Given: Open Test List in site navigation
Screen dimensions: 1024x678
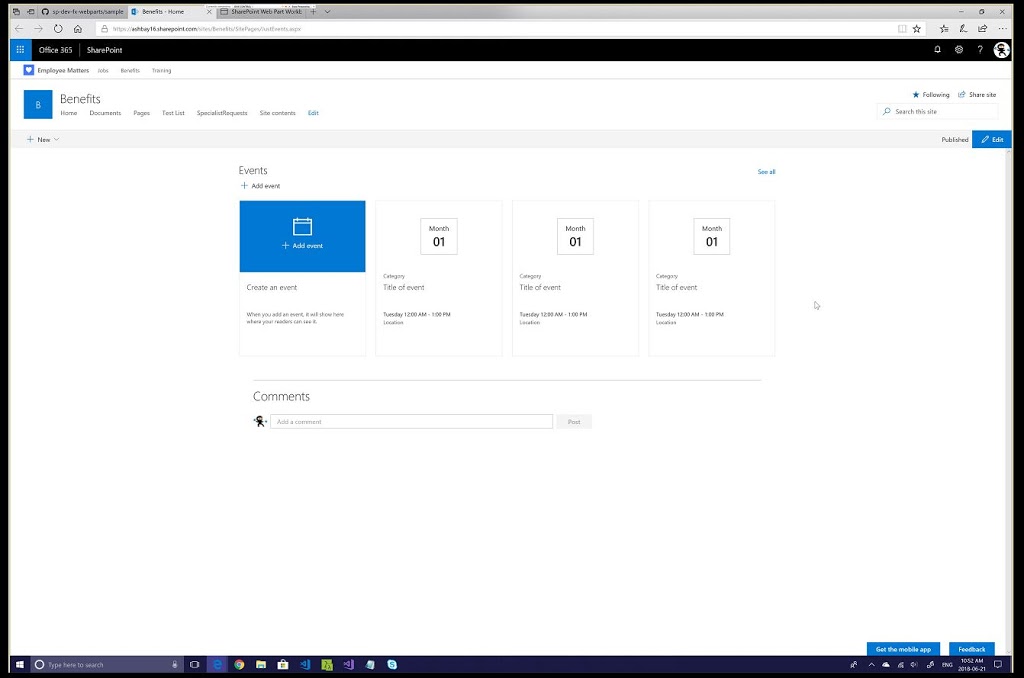Looking at the screenshot, I should pyautogui.click(x=173, y=113).
